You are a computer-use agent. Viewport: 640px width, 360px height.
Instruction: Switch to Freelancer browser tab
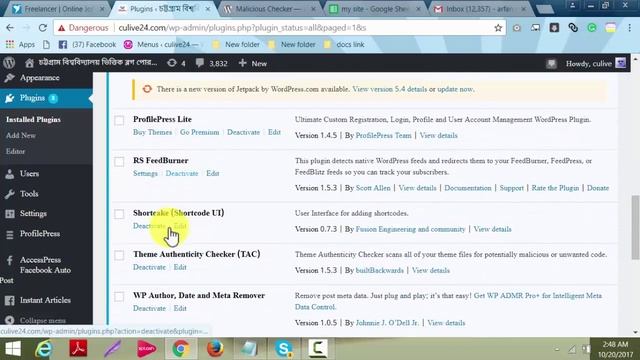(57, 9)
